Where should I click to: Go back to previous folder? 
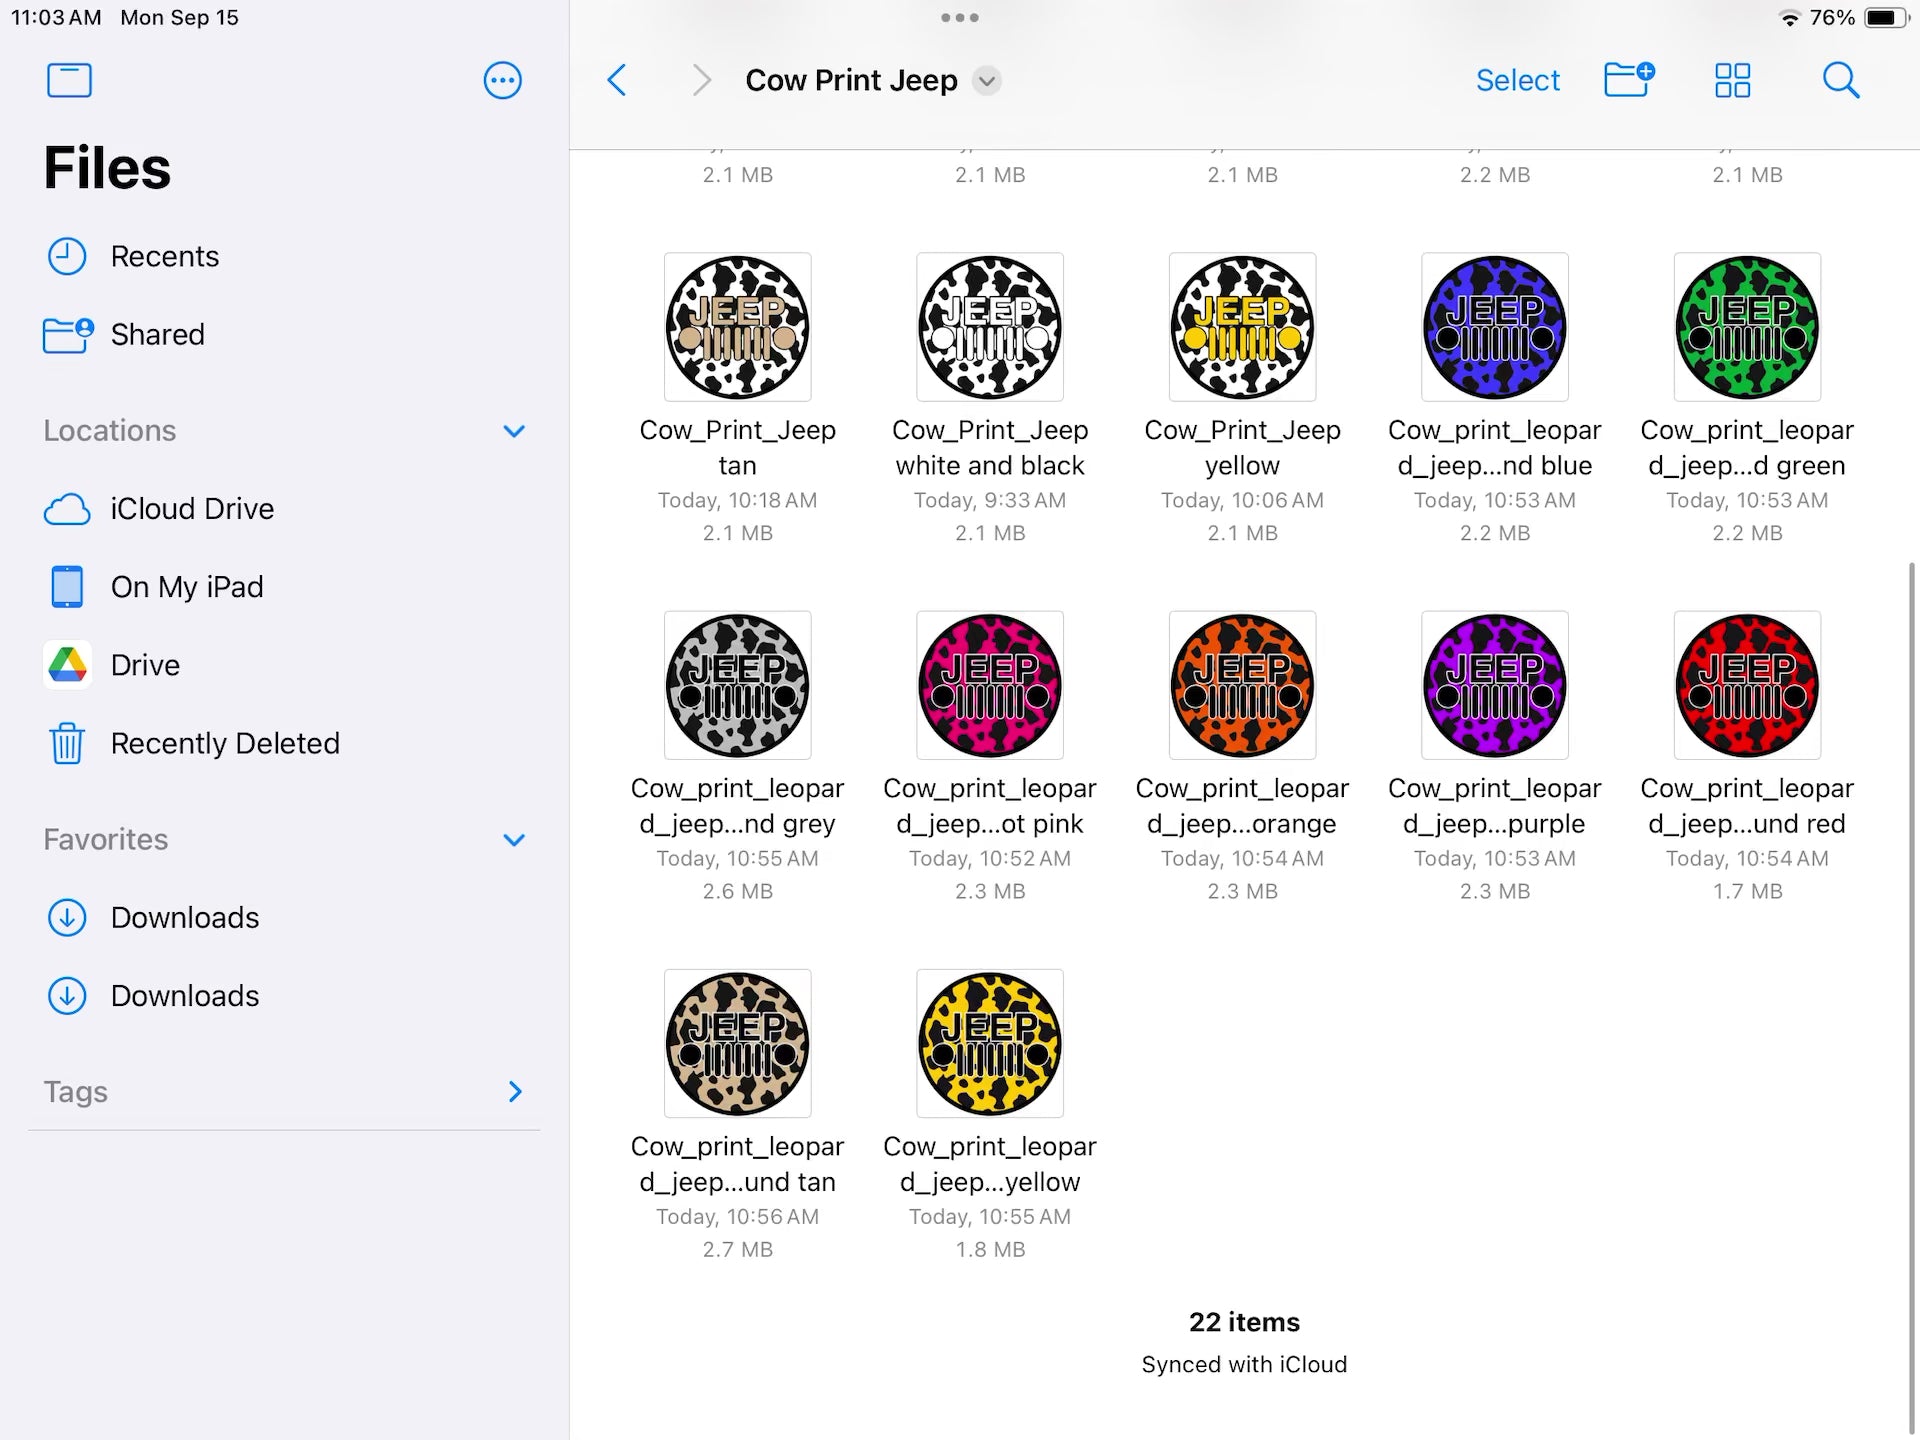[617, 80]
